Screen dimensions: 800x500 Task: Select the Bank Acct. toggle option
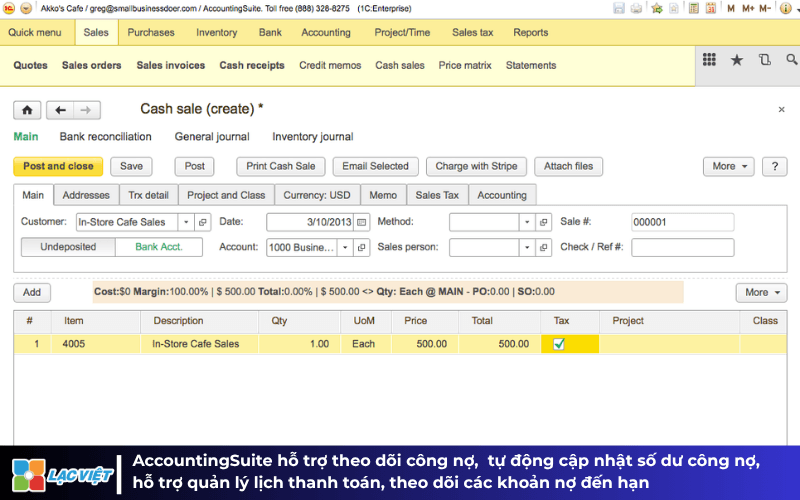click(x=159, y=247)
